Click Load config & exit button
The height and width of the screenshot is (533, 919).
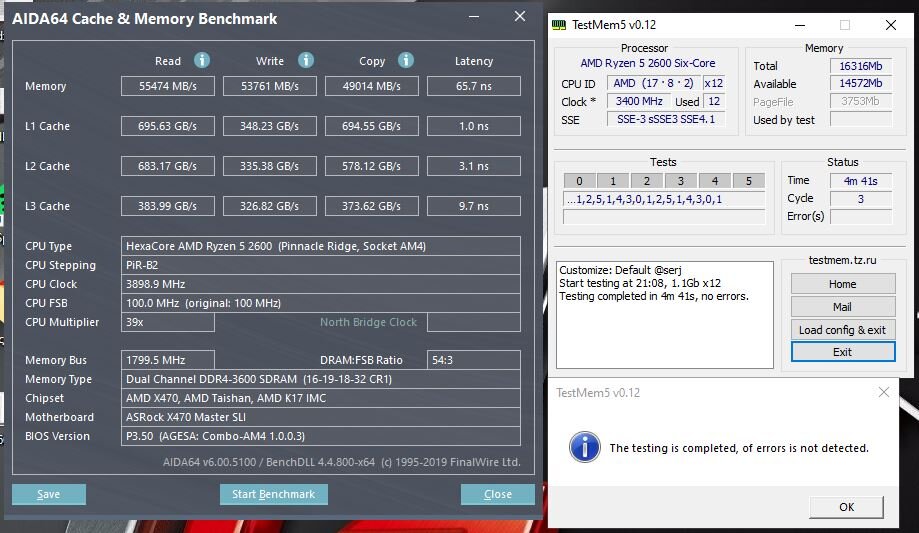click(x=843, y=330)
